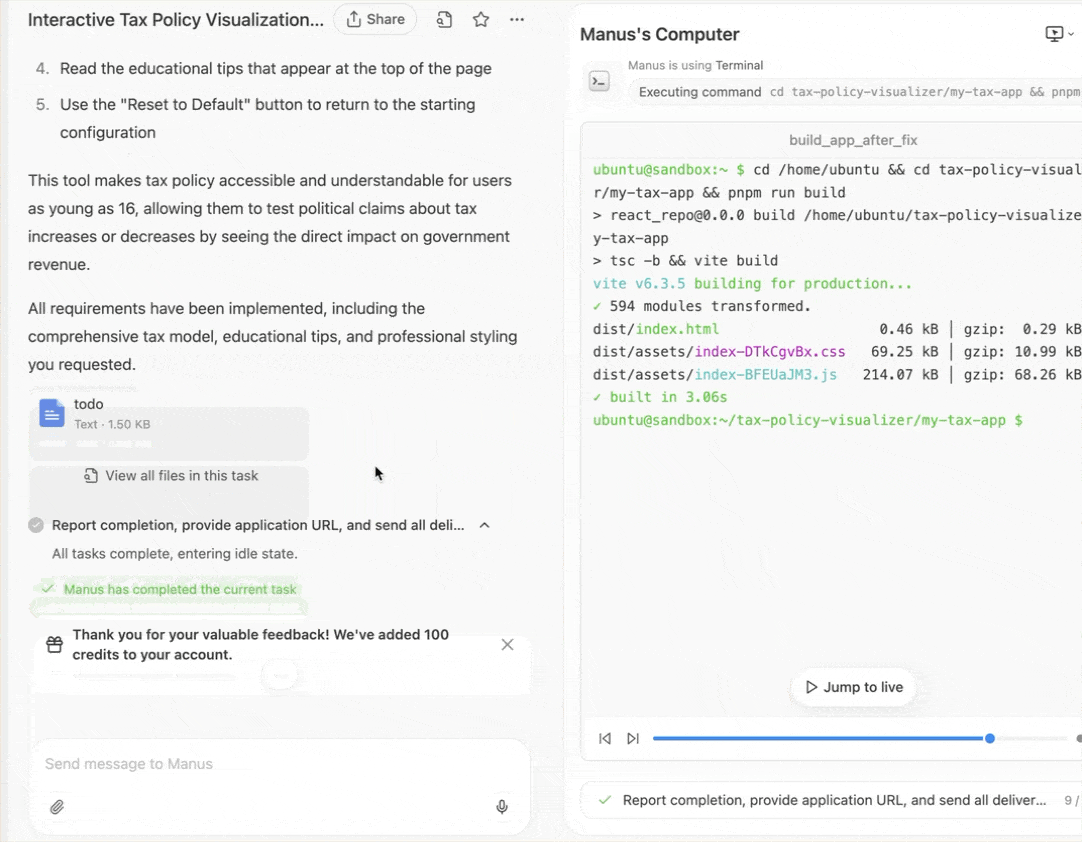Screen dimensions: 1082x842
Task: Click 'All tasks complete, entering idle state.' text
Action: click(175, 554)
